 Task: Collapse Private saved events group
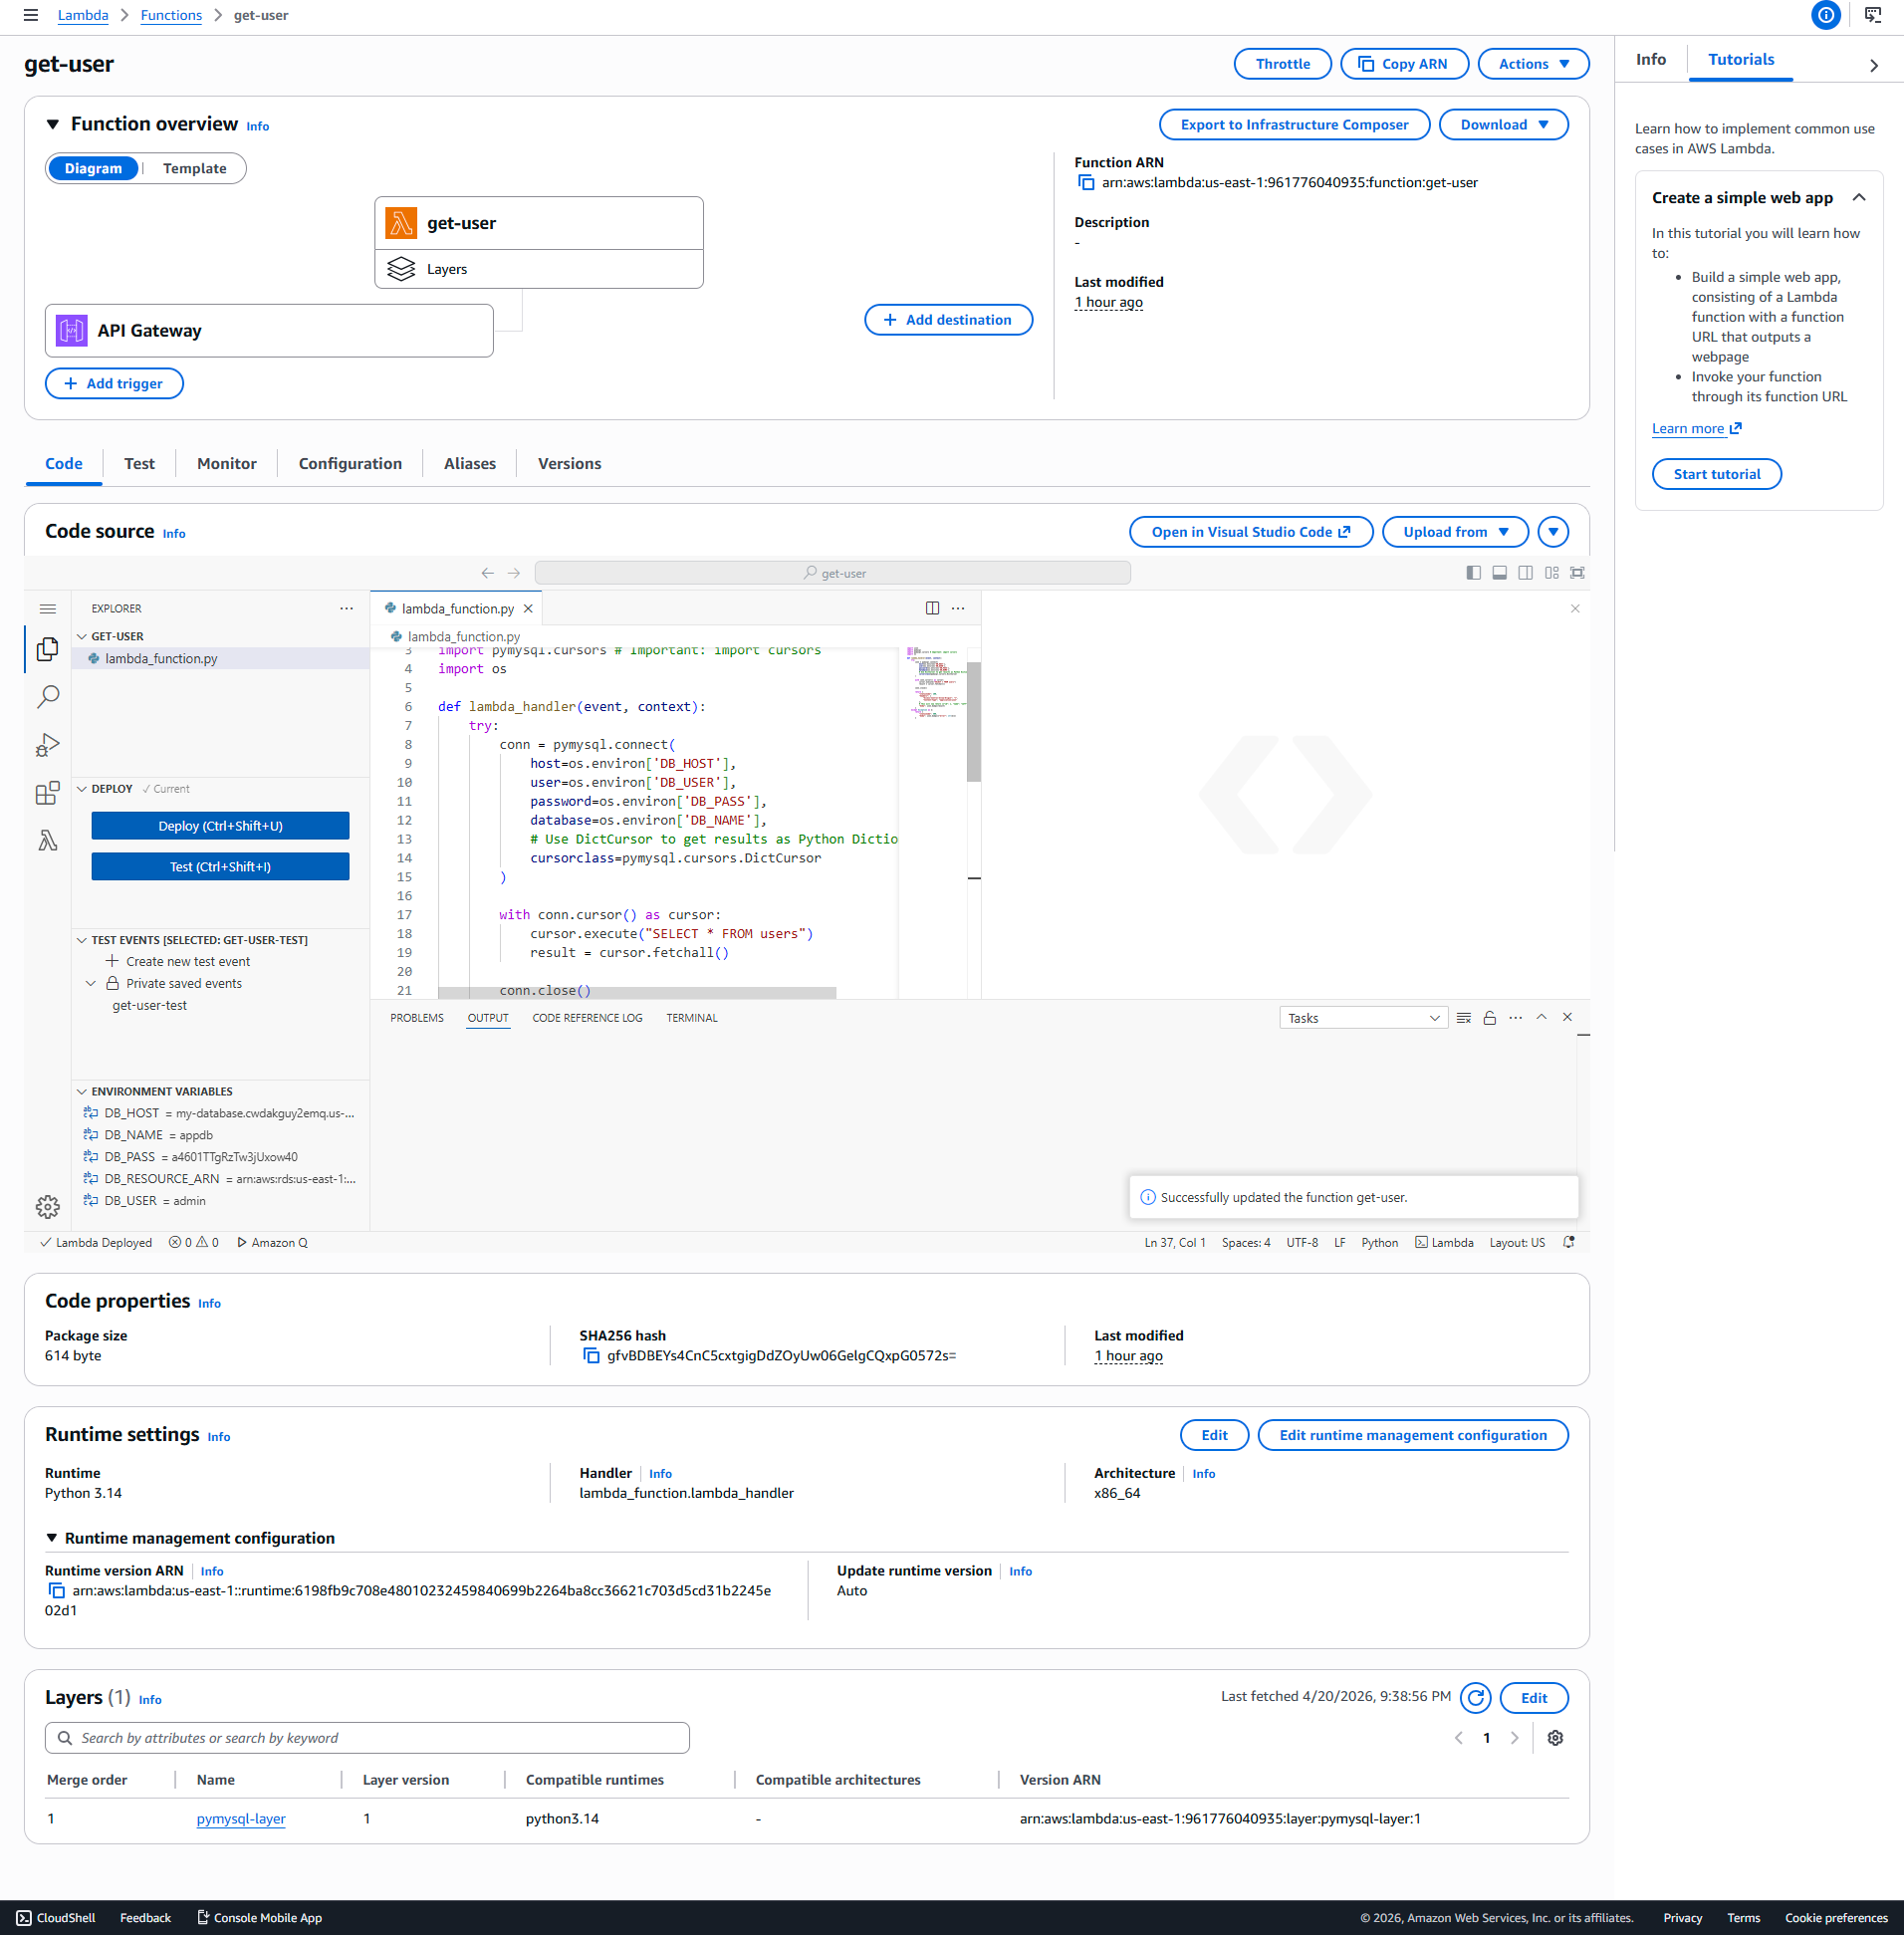91,984
